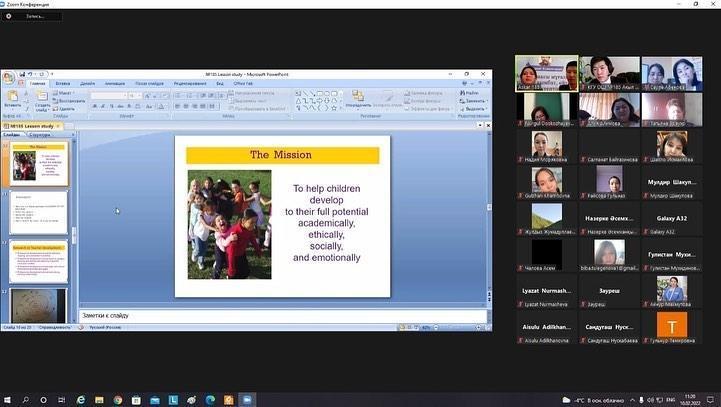Switch to the Дизайн ribbon tab
This screenshot has height=407, width=721.
click(88, 83)
